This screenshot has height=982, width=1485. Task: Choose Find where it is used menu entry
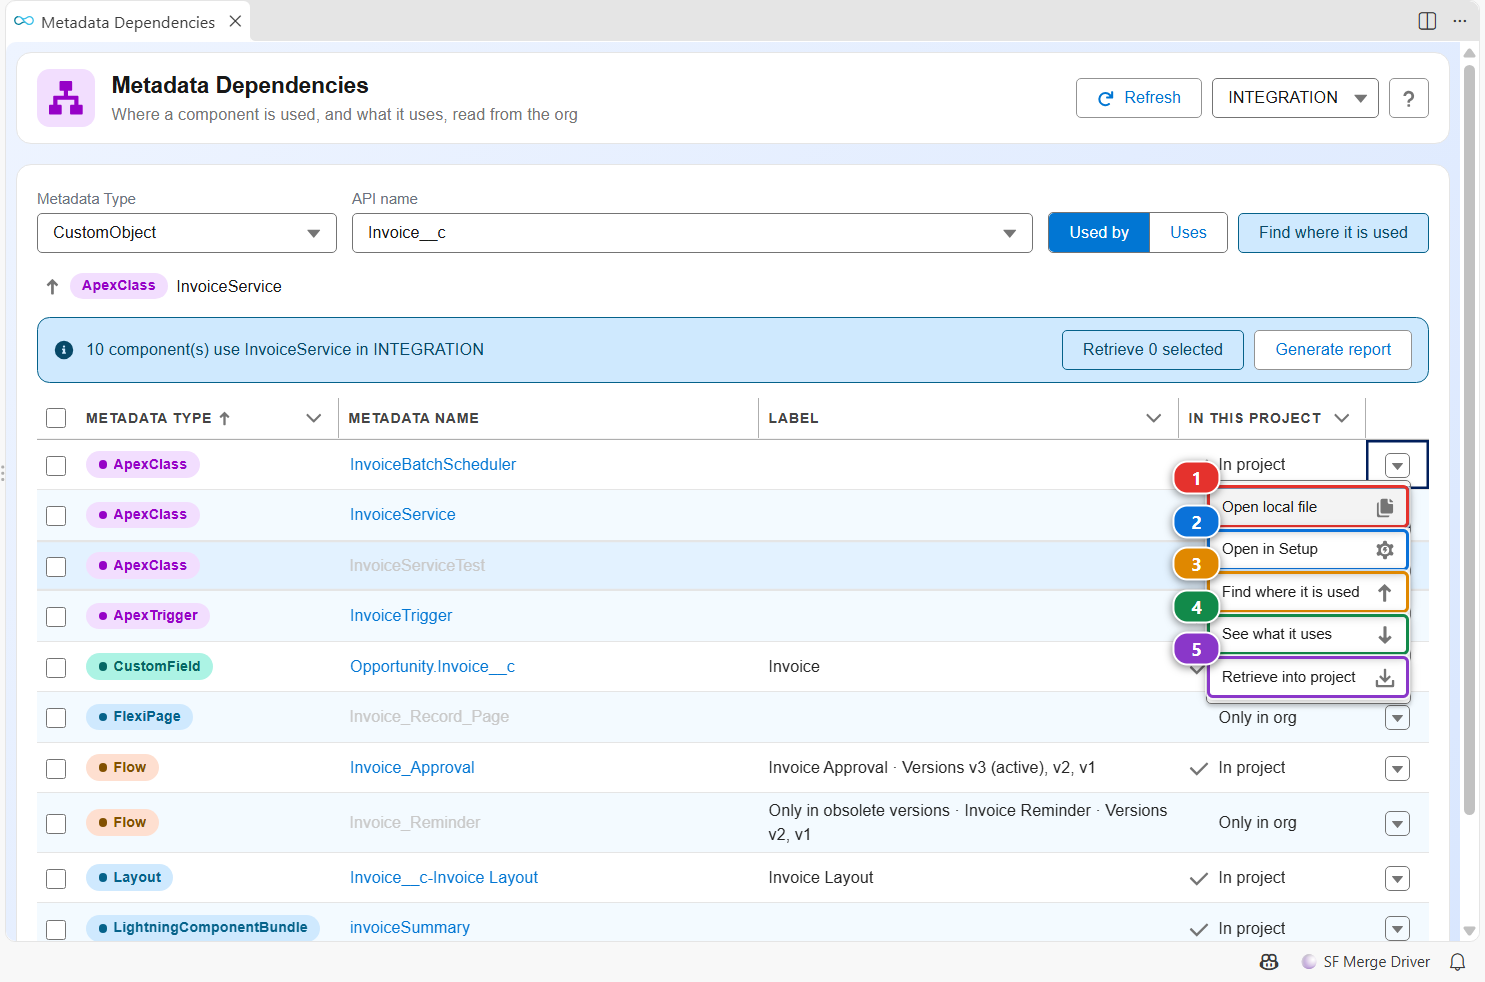pyautogui.click(x=1308, y=592)
